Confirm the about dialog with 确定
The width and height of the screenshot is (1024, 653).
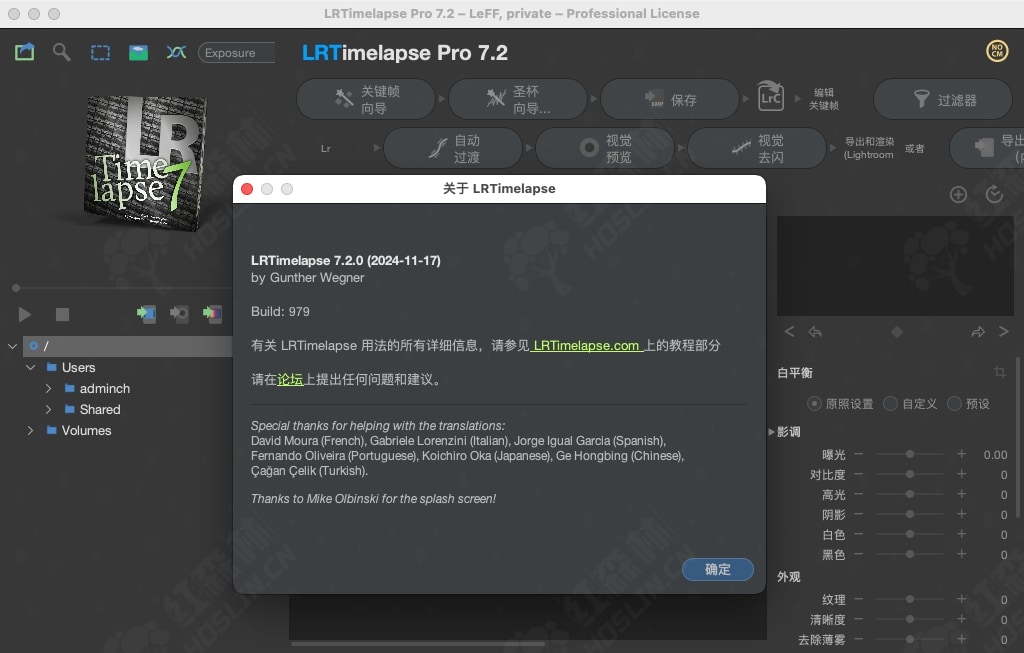click(718, 569)
